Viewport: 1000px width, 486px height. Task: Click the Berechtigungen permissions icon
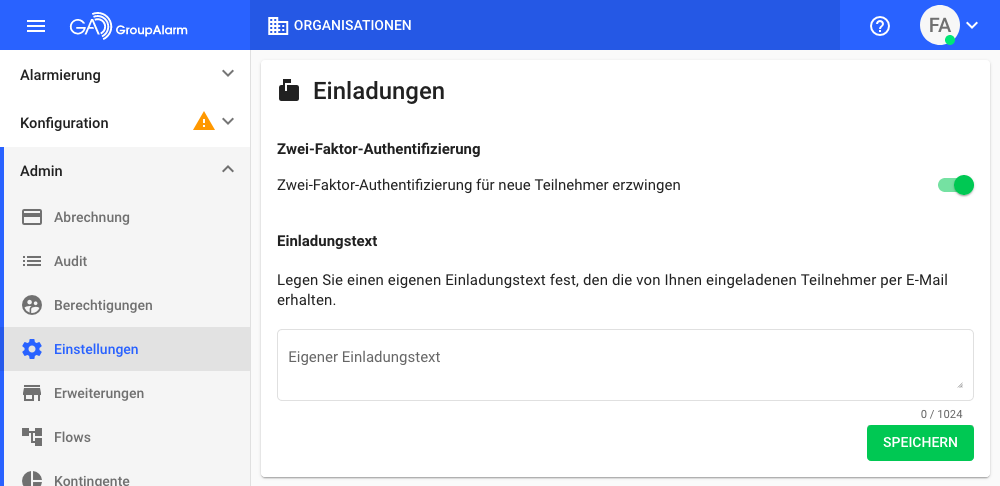point(32,305)
